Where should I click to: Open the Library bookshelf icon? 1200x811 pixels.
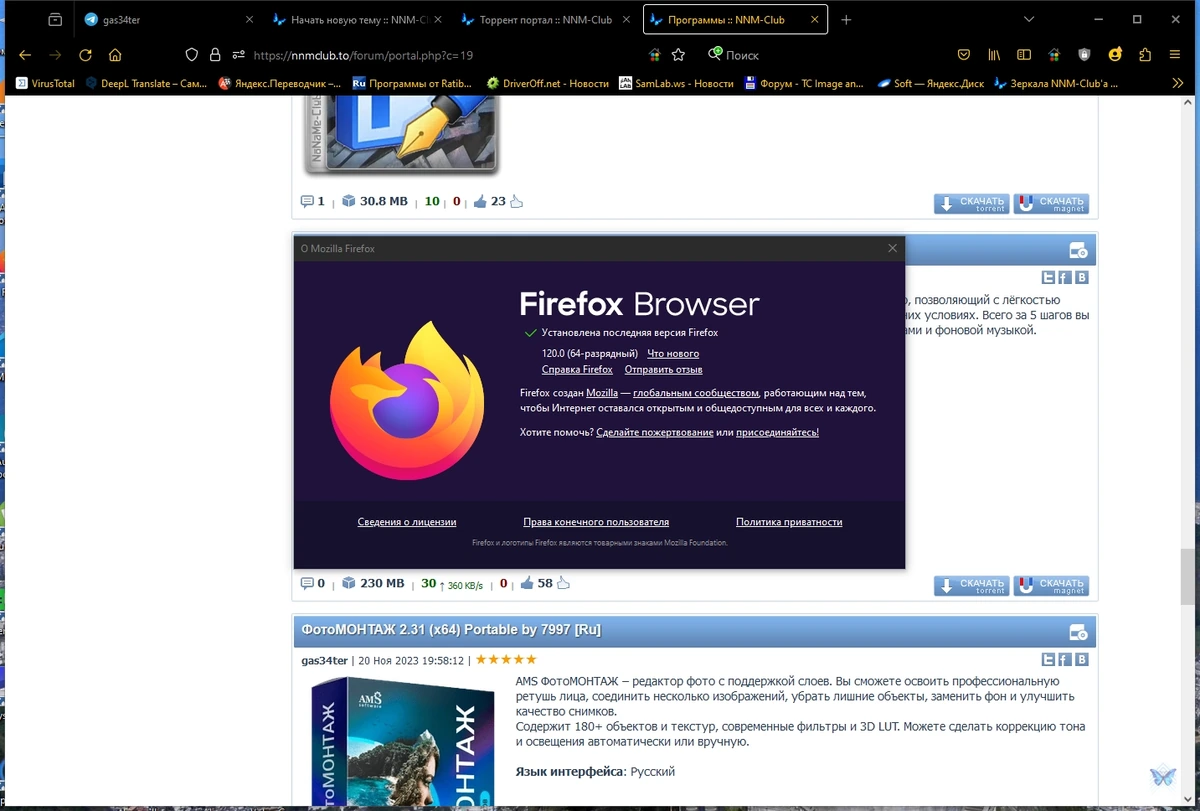(994, 55)
